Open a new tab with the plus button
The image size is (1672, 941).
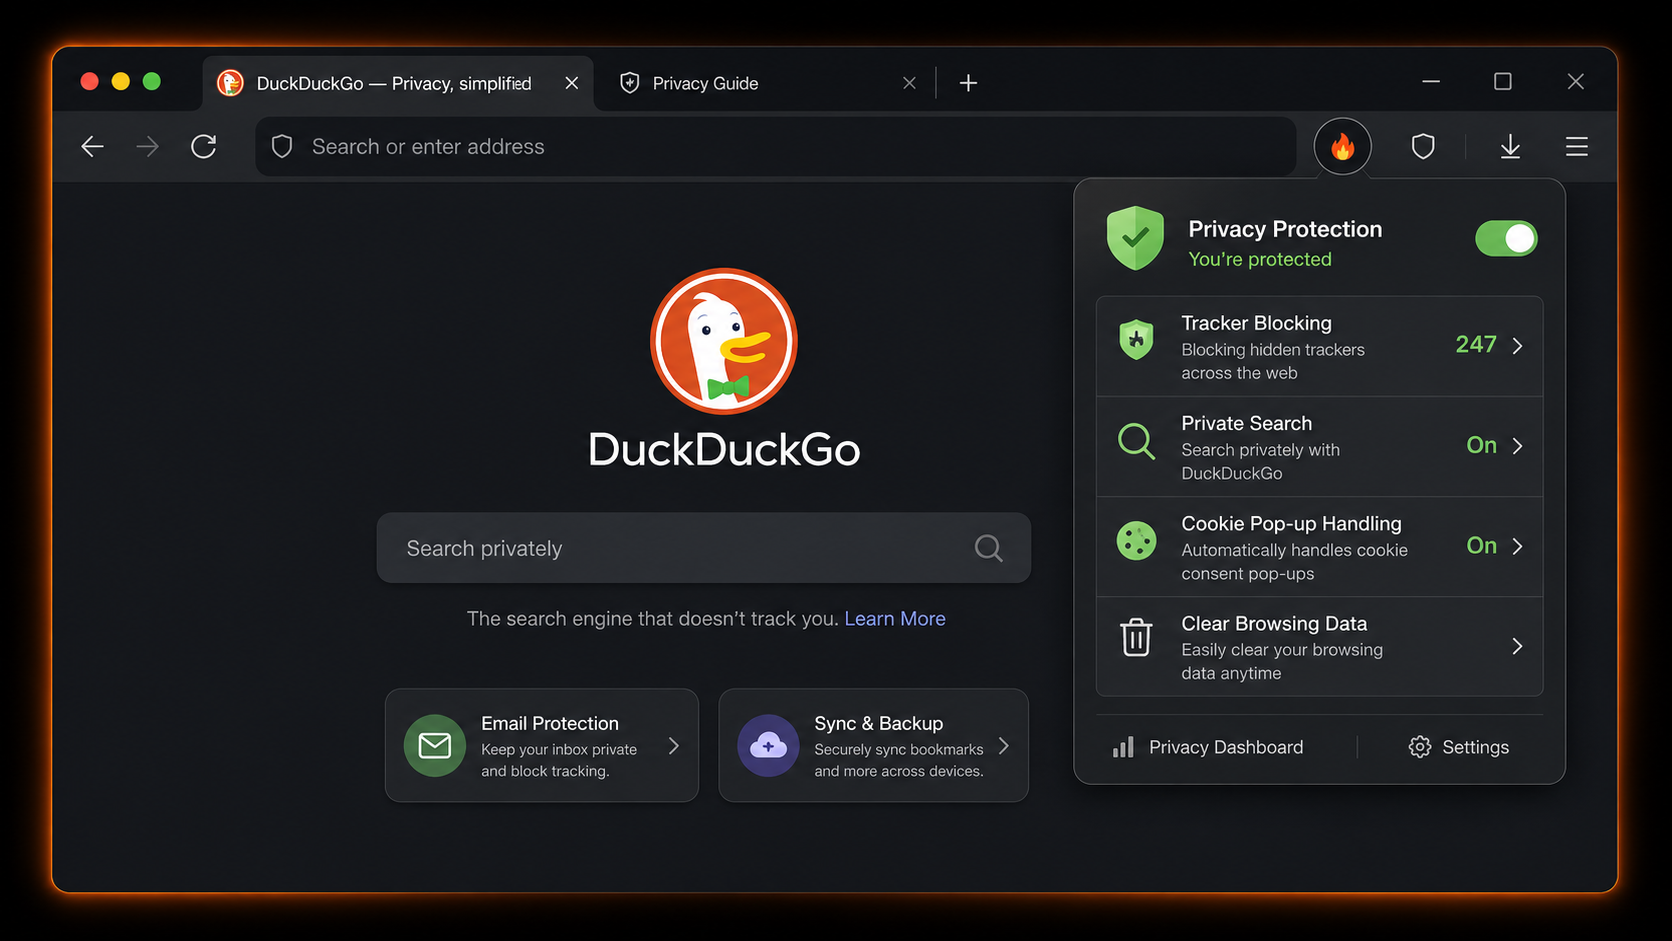click(x=968, y=83)
